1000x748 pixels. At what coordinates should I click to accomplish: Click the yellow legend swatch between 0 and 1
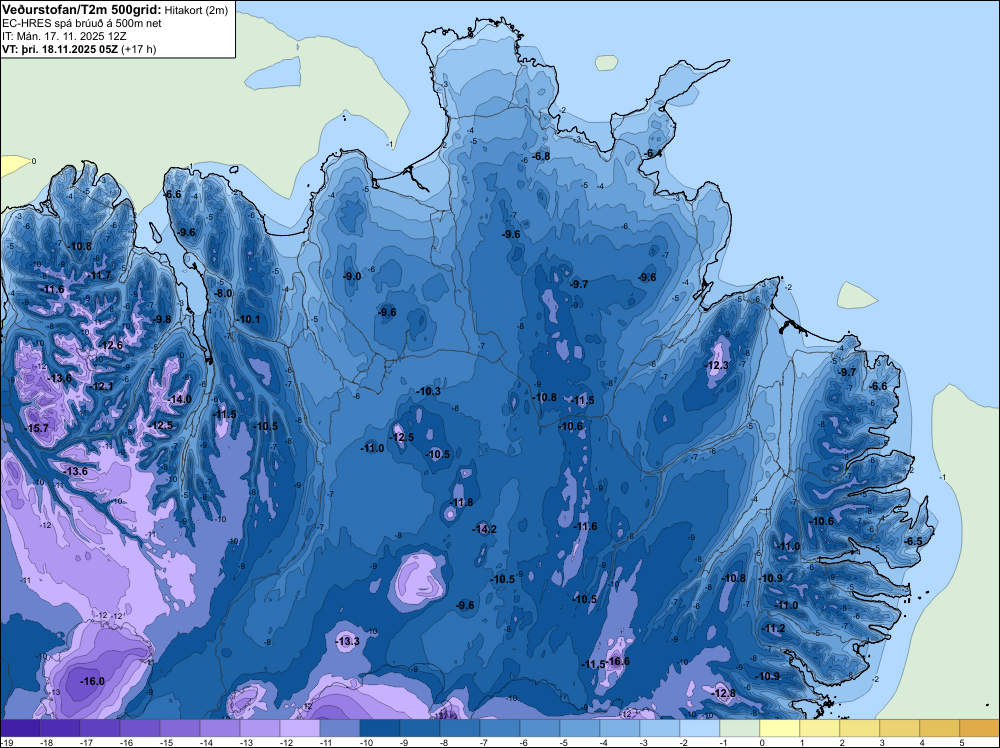click(779, 728)
